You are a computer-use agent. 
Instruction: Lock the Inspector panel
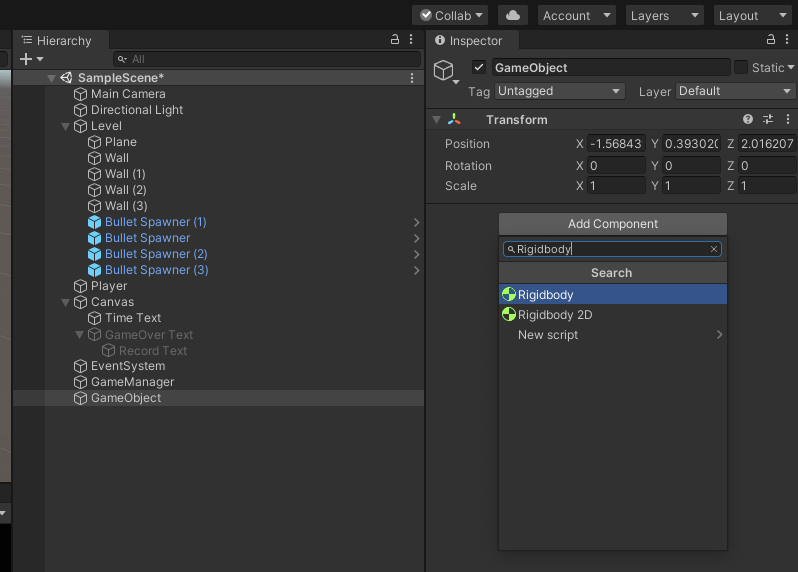(x=771, y=39)
